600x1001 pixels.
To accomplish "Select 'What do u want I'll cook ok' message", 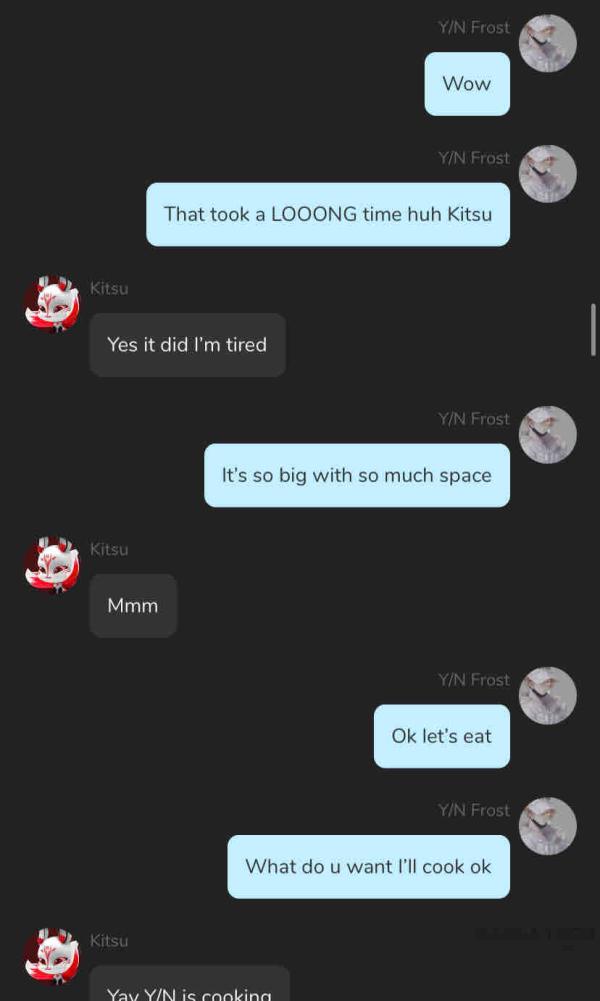I will 368,866.
